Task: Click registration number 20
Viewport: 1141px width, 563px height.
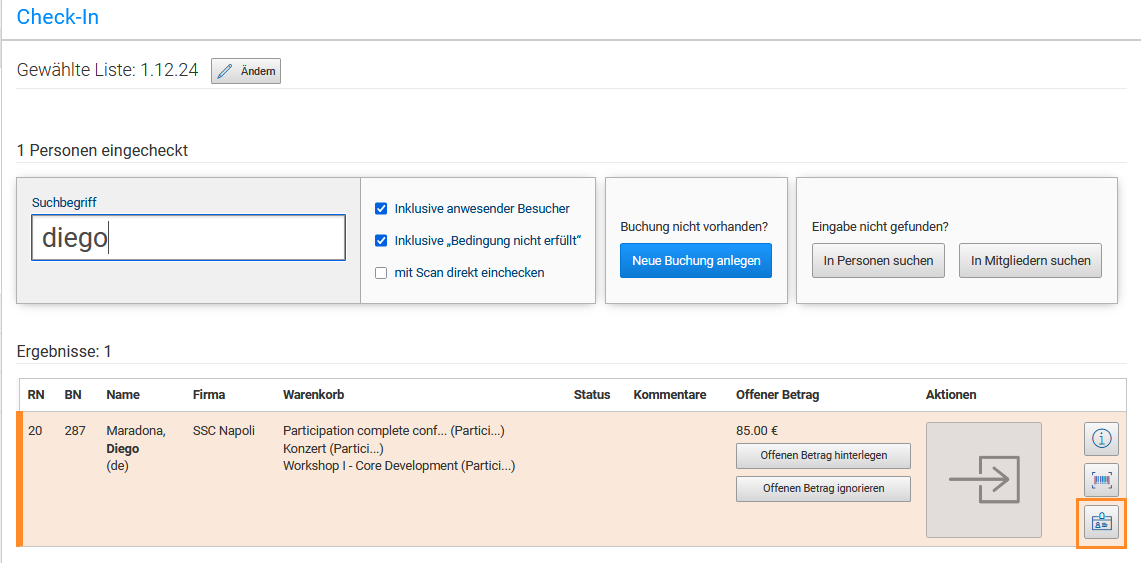Action: point(35,431)
